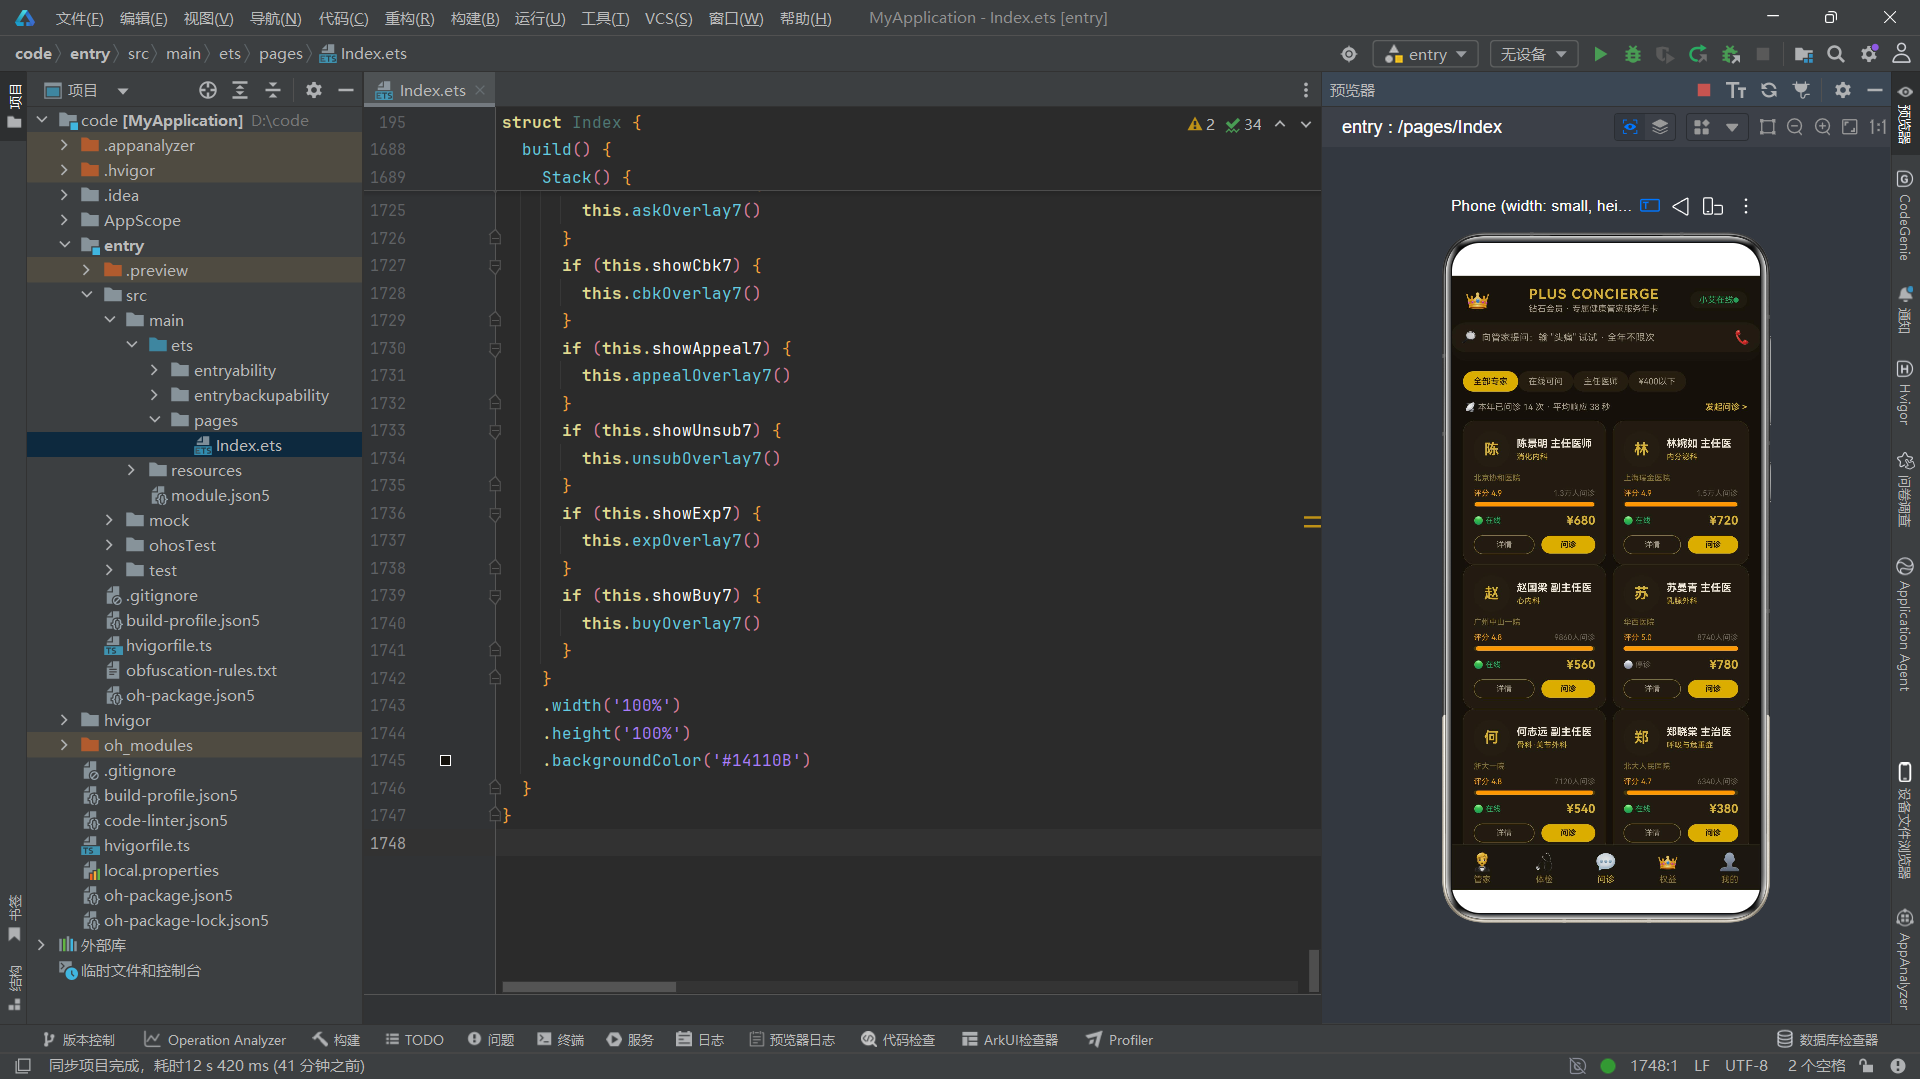The width and height of the screenshot is (1920, 1080).
Task: Collapse all nodes in project tree
Action: (x=273, y=90)
